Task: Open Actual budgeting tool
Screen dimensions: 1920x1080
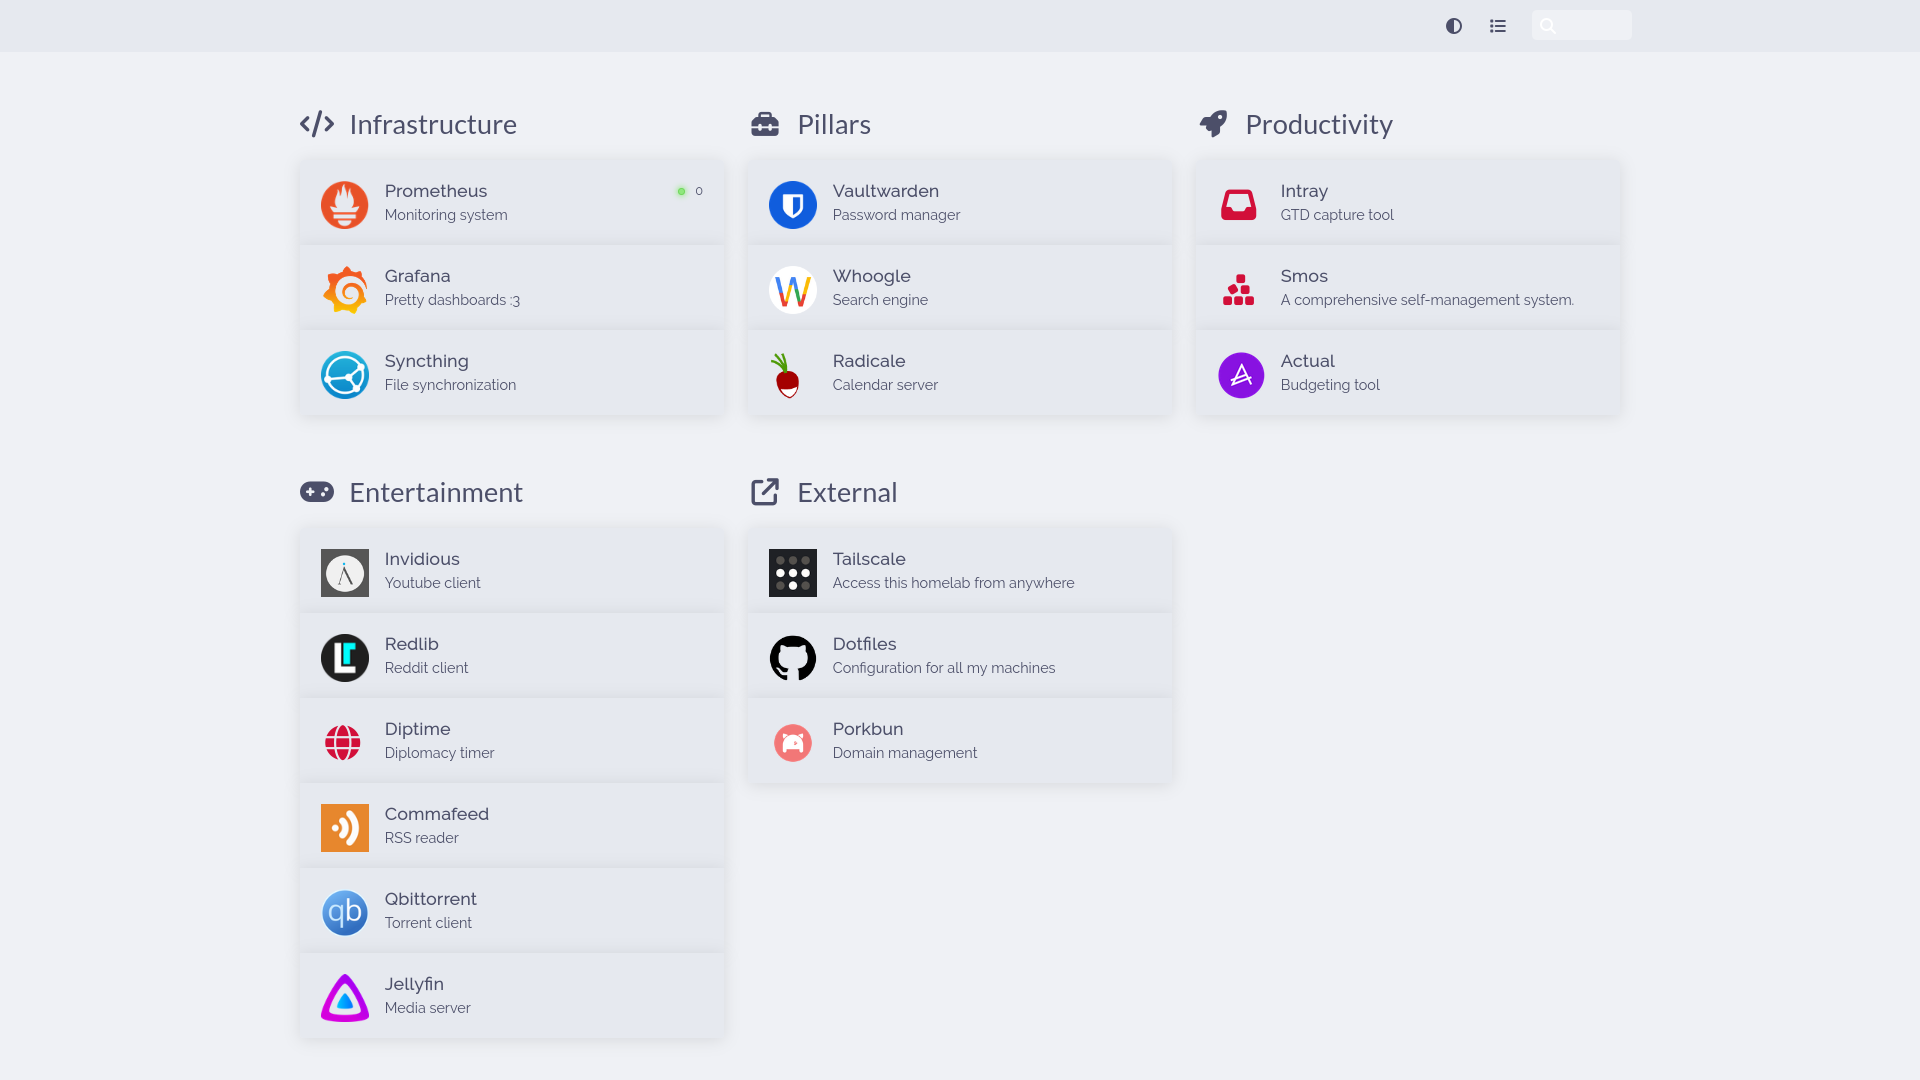Action: 1407,372
